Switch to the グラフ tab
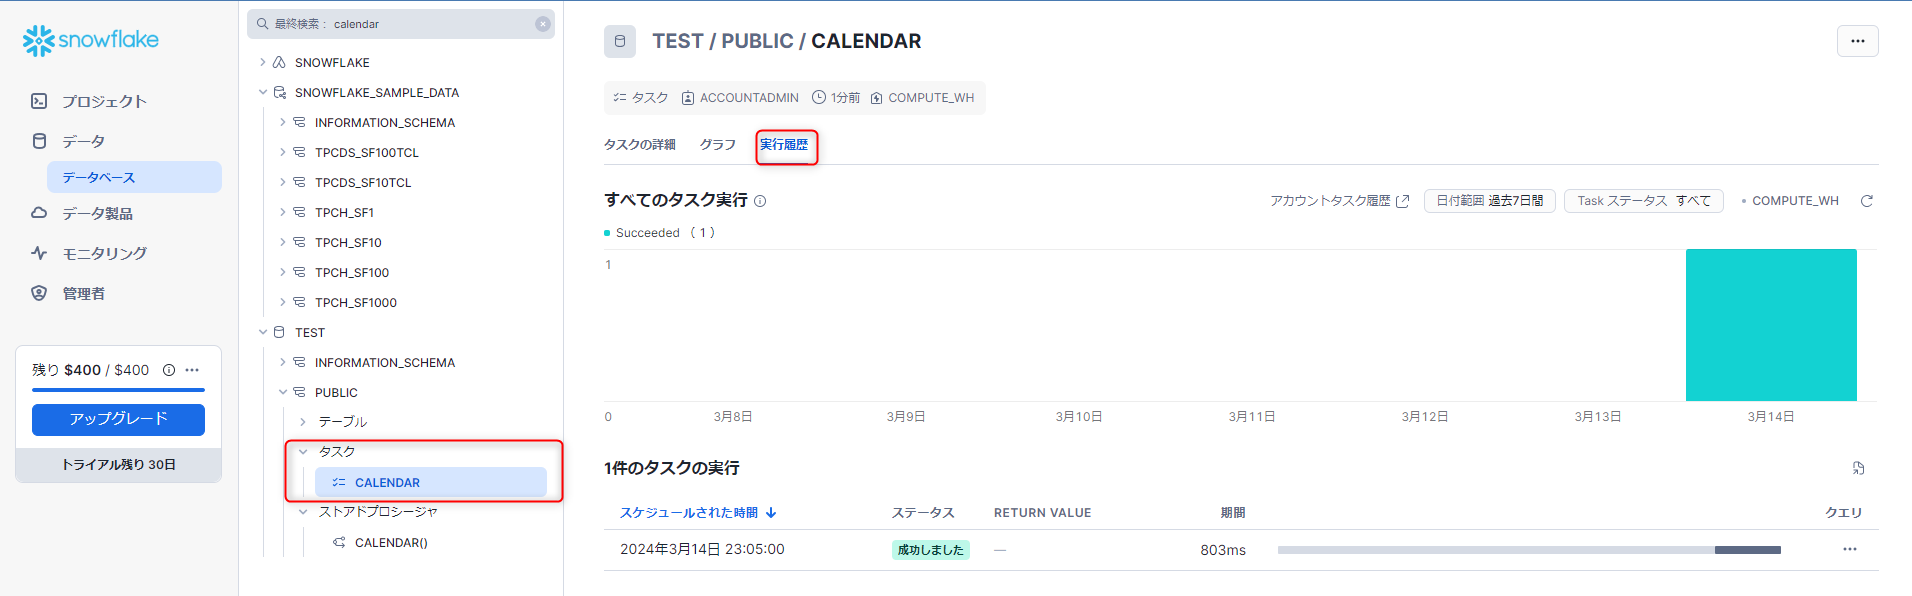1912x596 pixels. 717,145
